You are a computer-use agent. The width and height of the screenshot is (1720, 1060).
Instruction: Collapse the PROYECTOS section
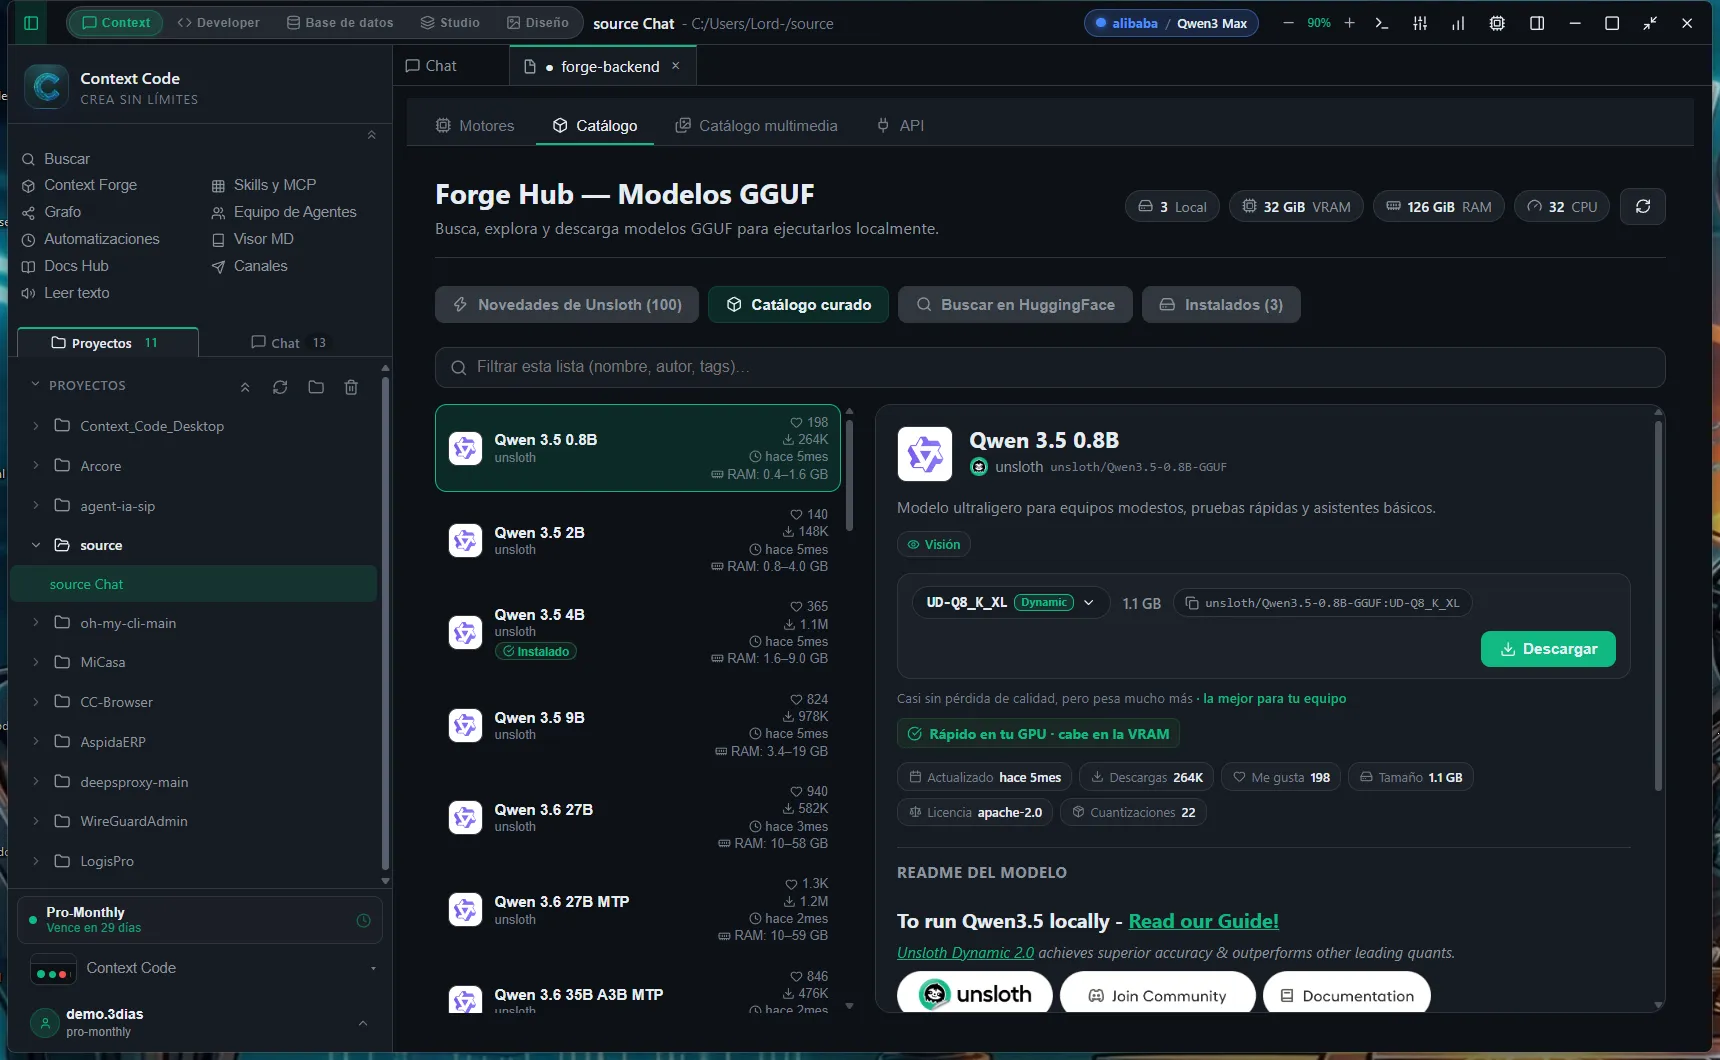(36, 385)
